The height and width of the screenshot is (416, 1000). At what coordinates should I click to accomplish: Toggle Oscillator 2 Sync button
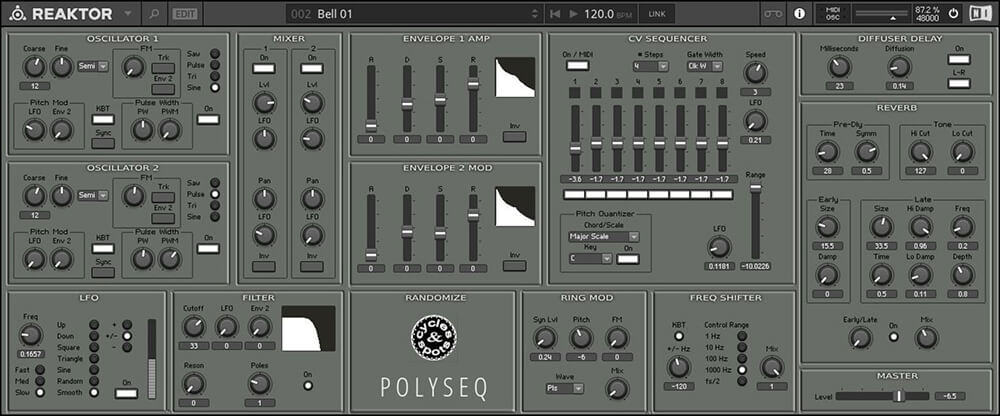(x=103, y=272)
